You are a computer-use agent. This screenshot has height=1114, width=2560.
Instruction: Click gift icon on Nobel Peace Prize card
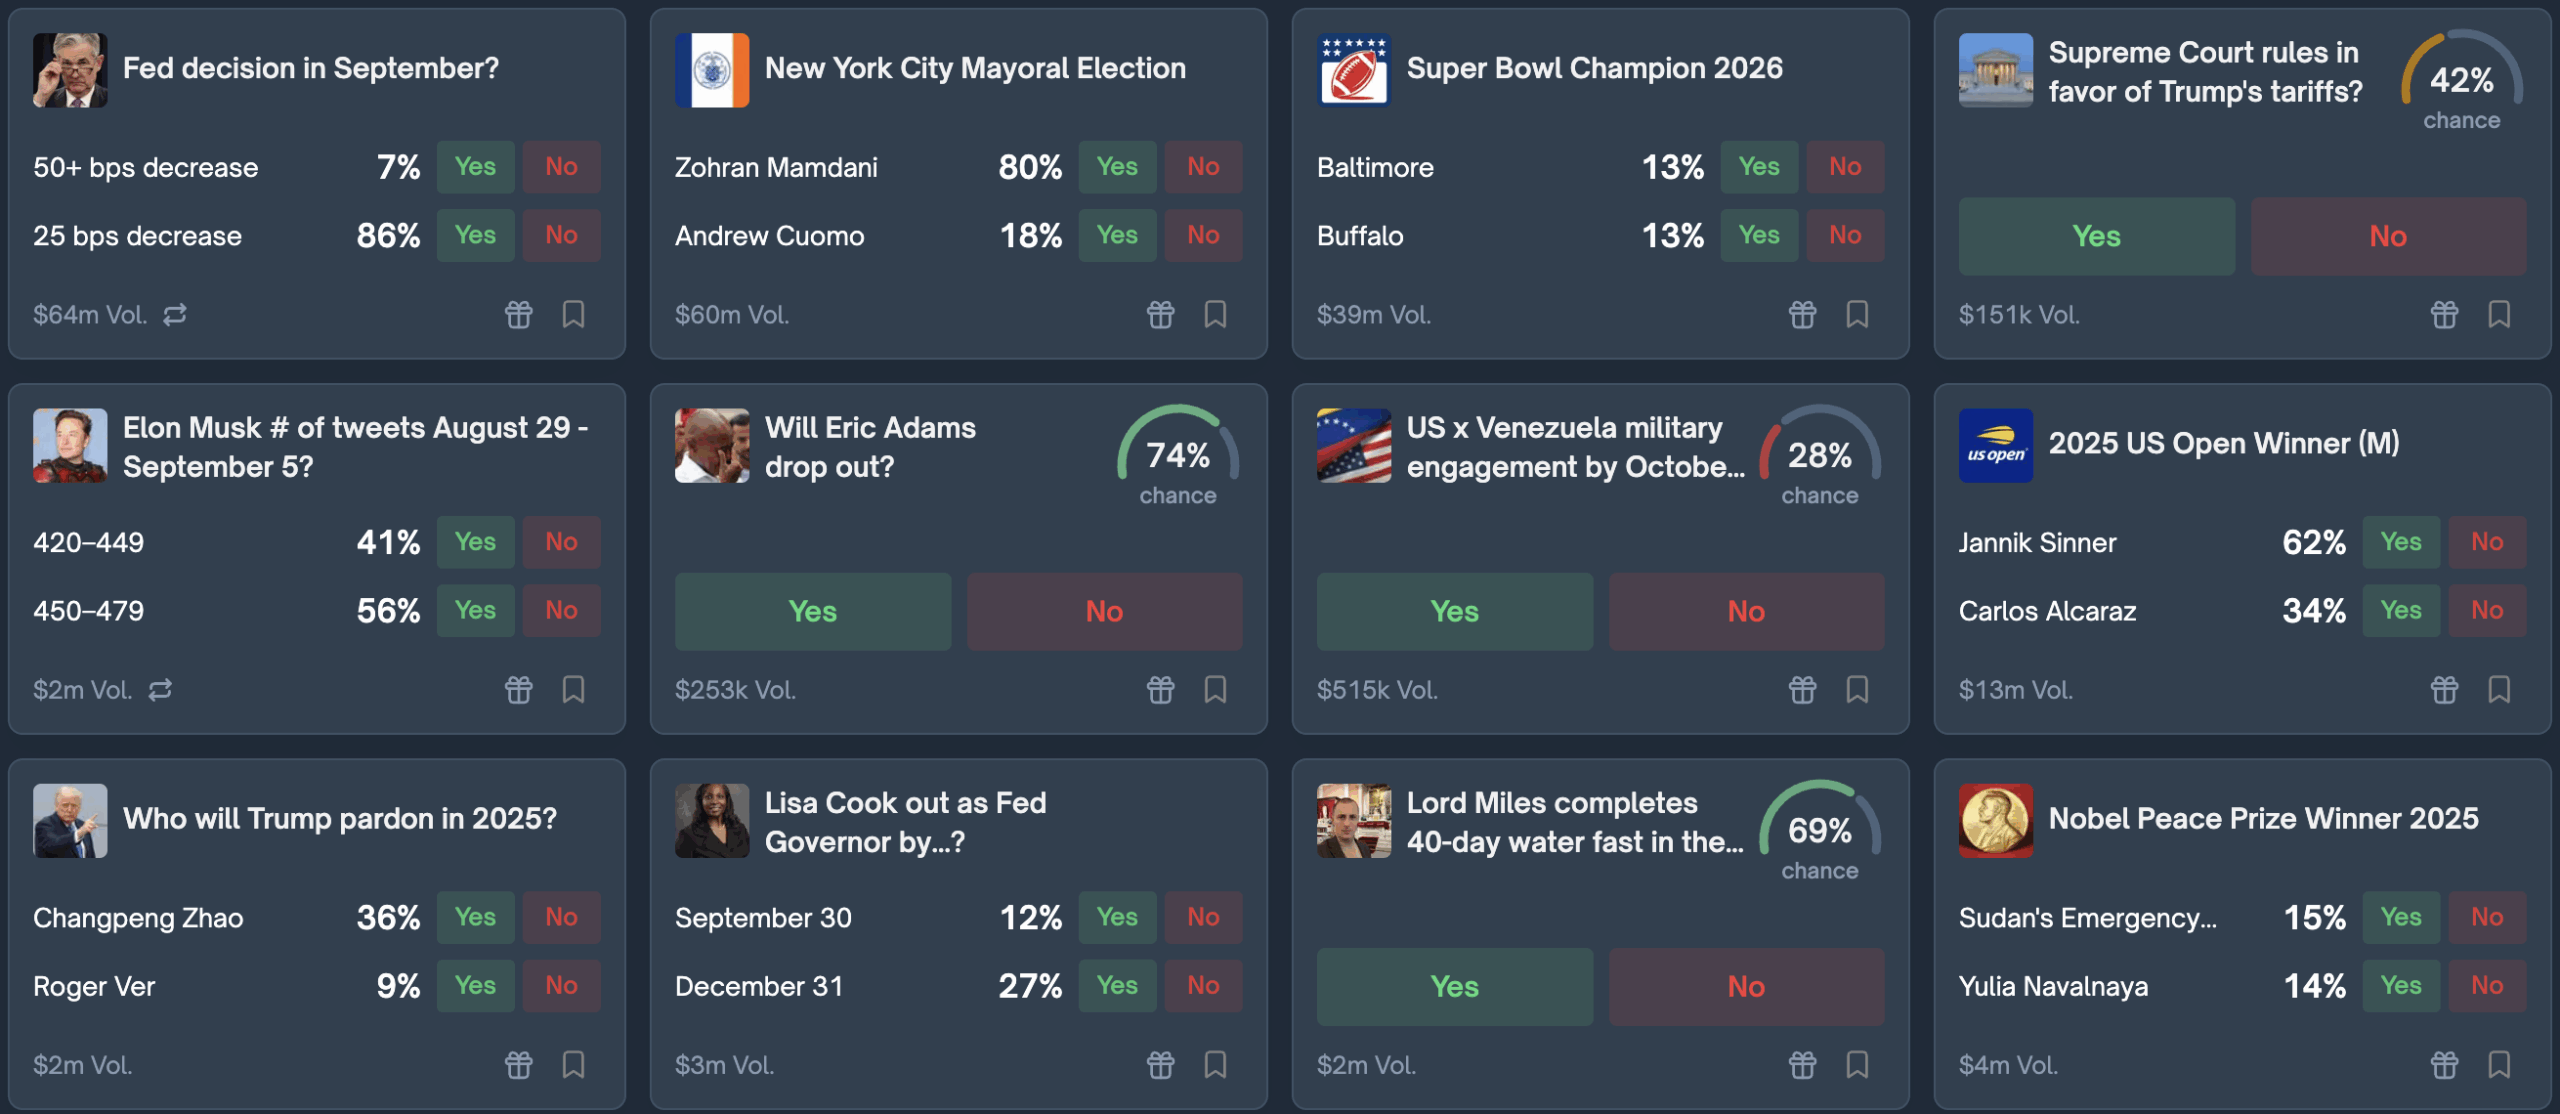point(2444,1065)
